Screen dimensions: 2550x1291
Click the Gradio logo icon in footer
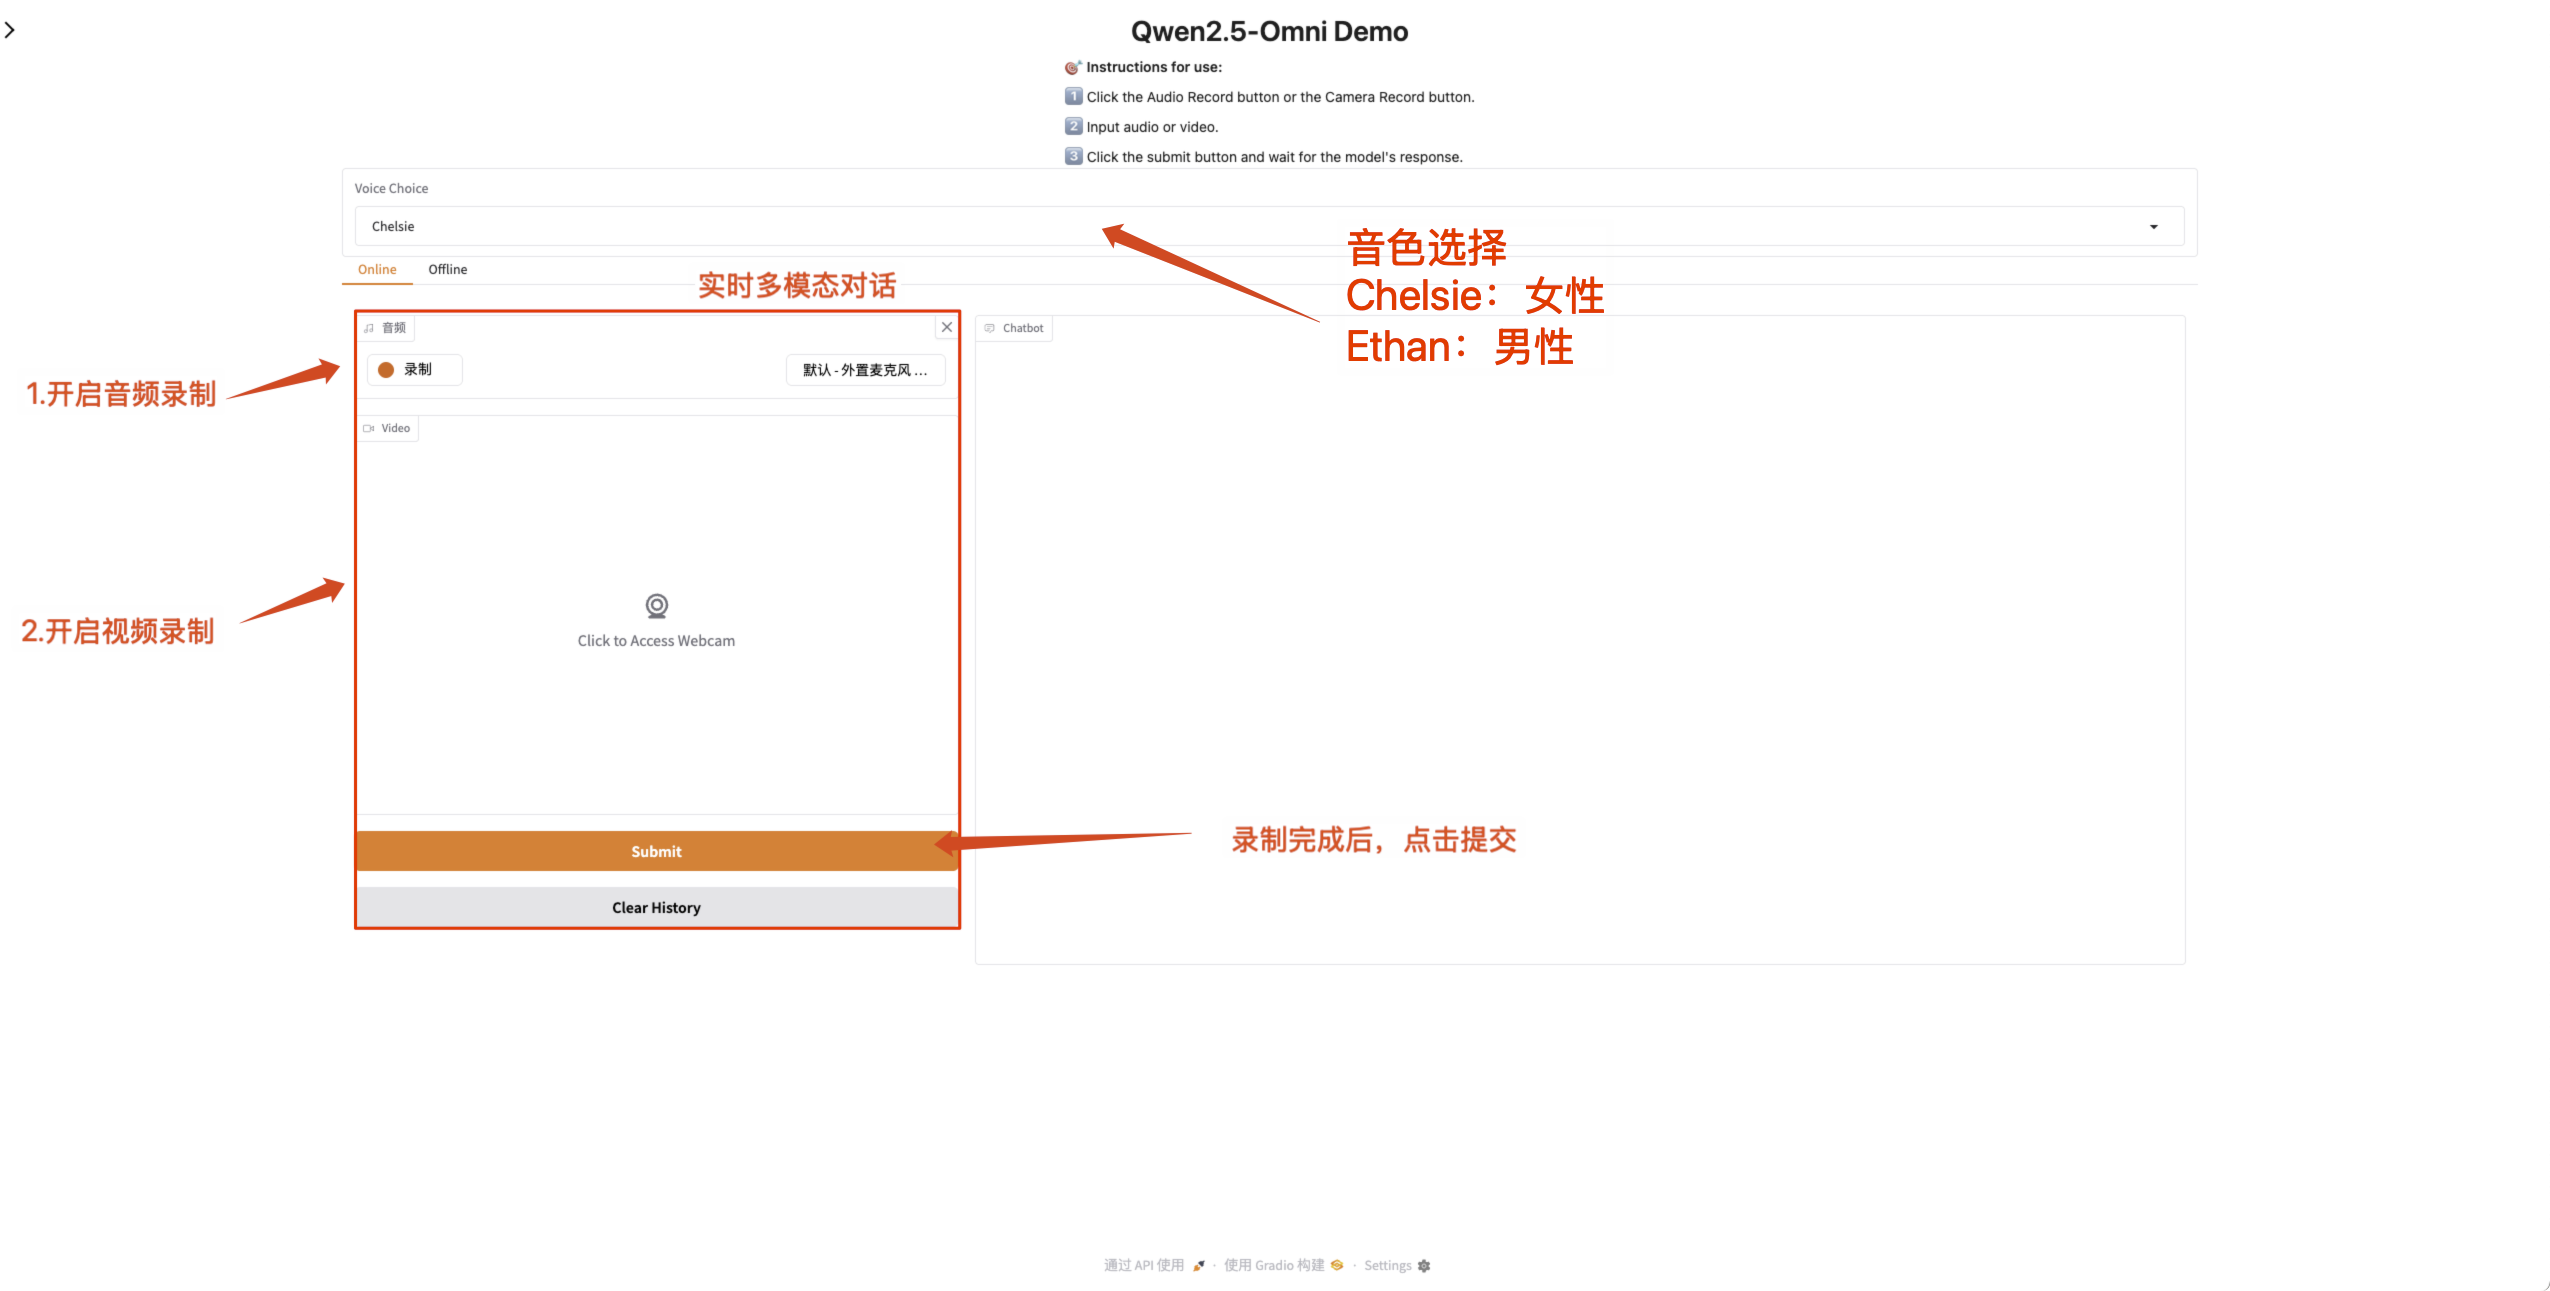point(1337,1266)
